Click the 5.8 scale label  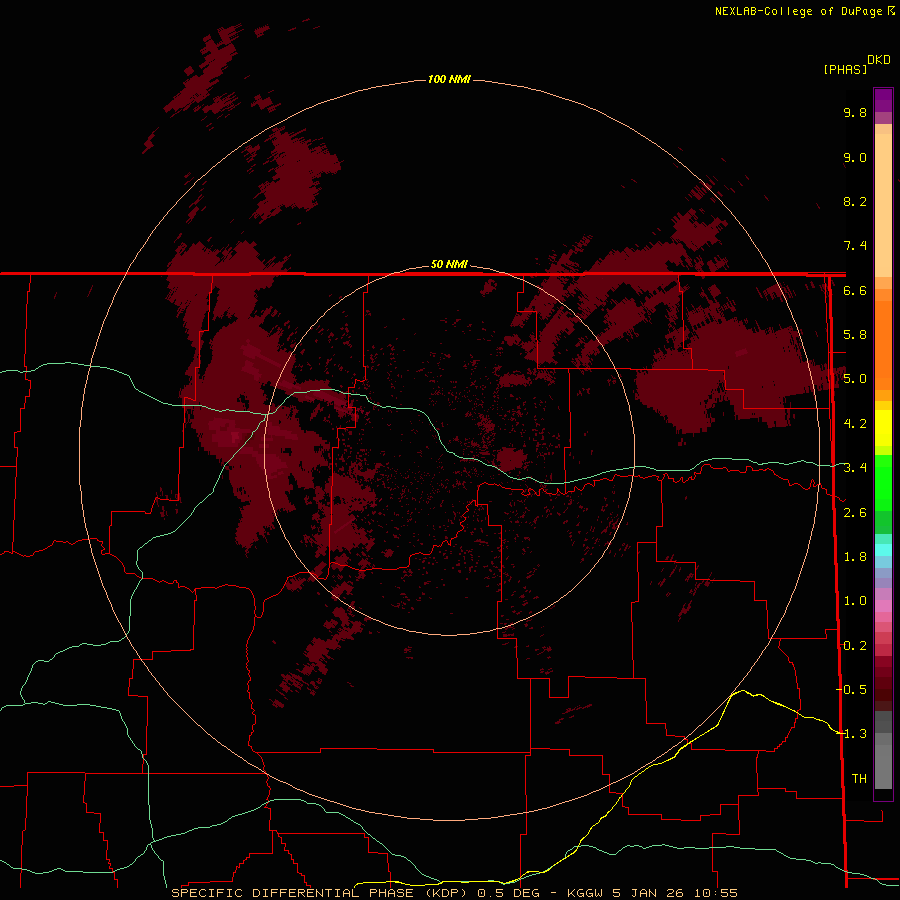coord(855,335)
